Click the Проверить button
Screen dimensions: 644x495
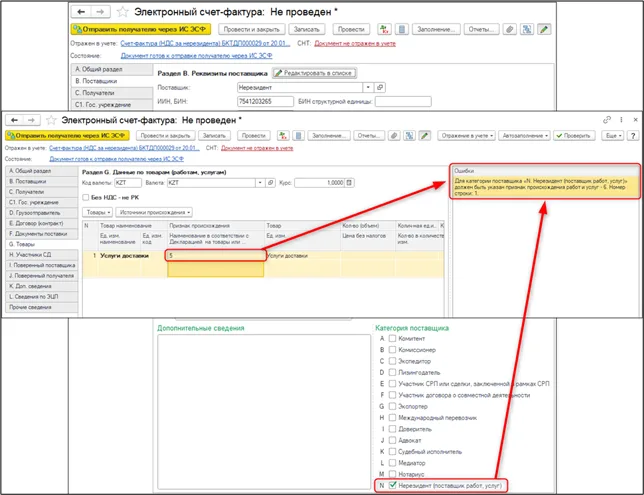[573, 136]
